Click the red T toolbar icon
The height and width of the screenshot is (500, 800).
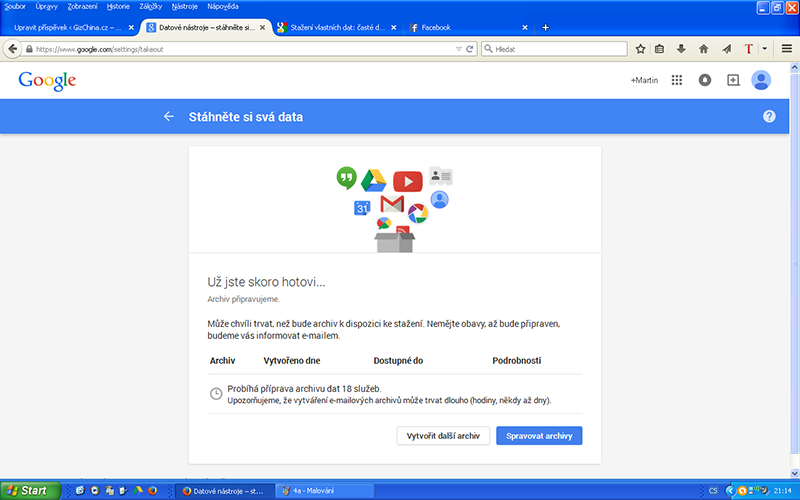748,49
